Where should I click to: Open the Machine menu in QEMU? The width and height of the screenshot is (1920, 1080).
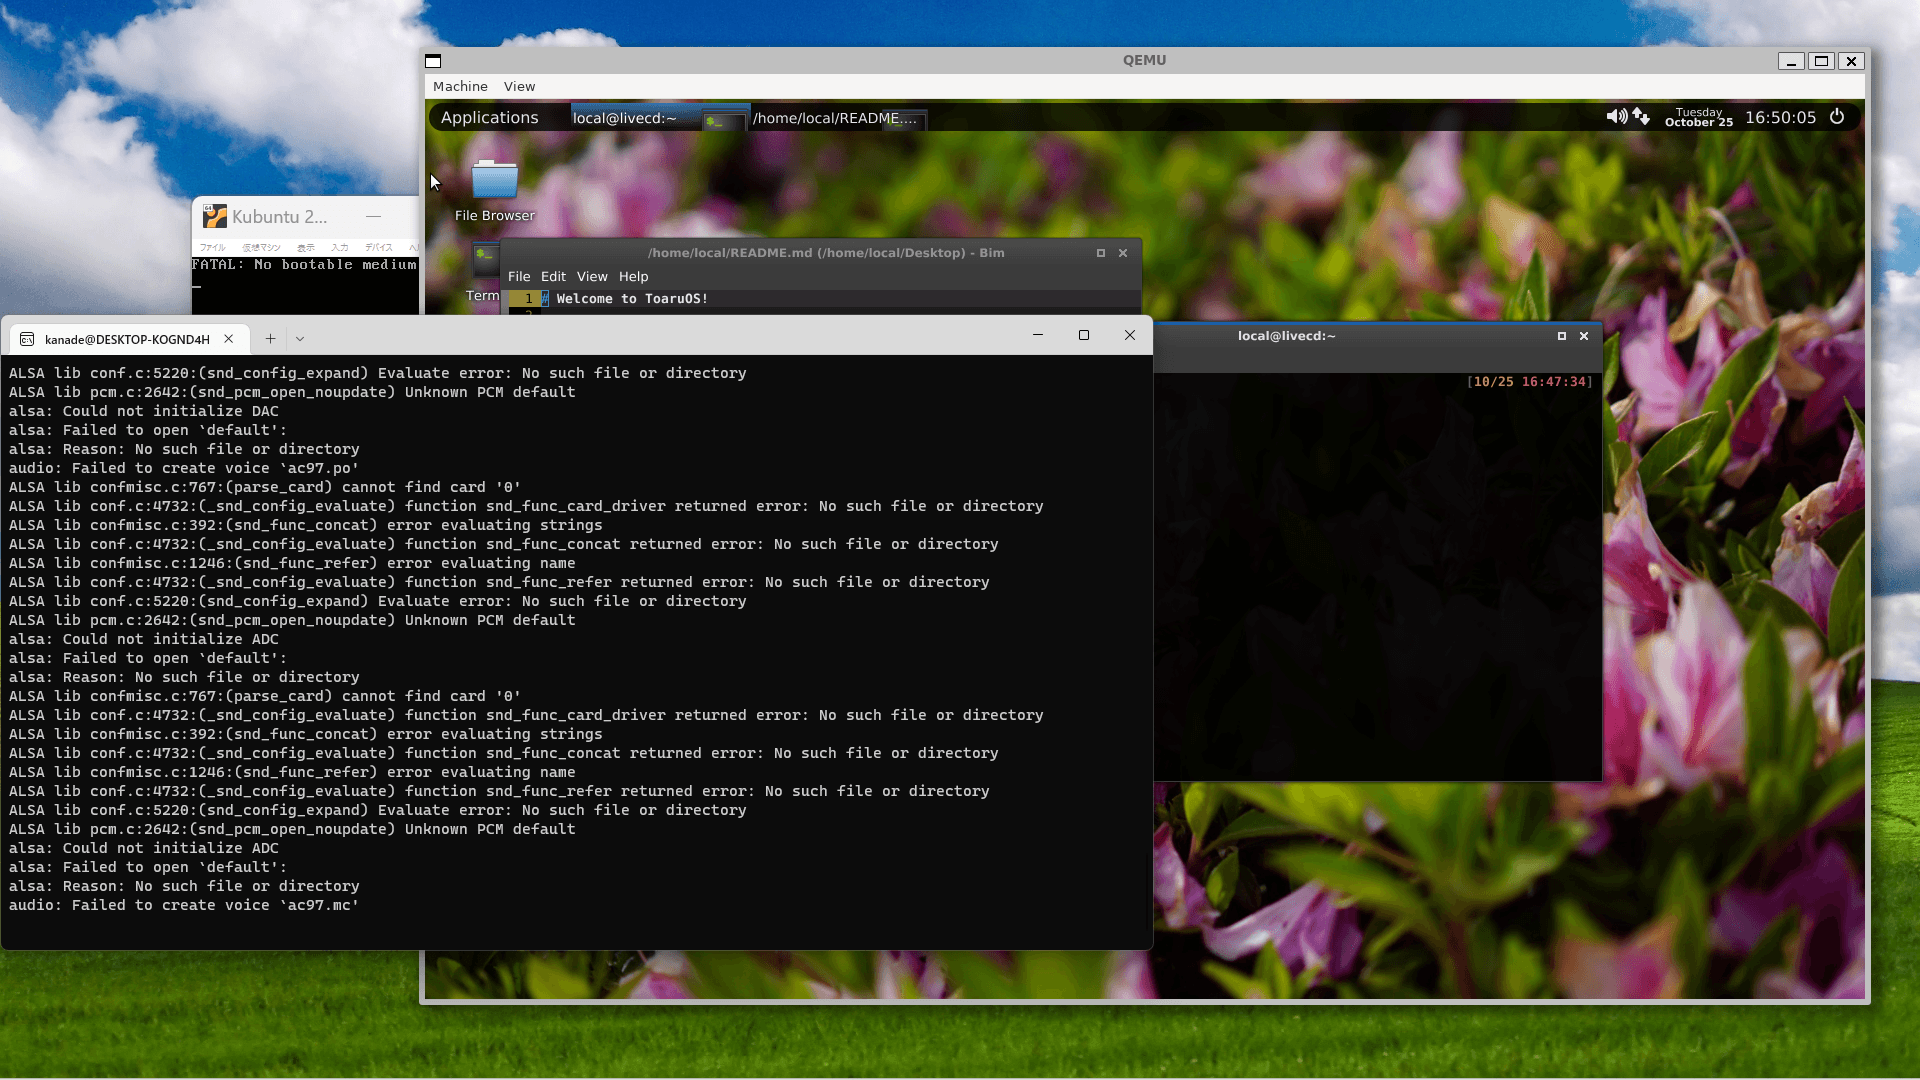point(460,87)
